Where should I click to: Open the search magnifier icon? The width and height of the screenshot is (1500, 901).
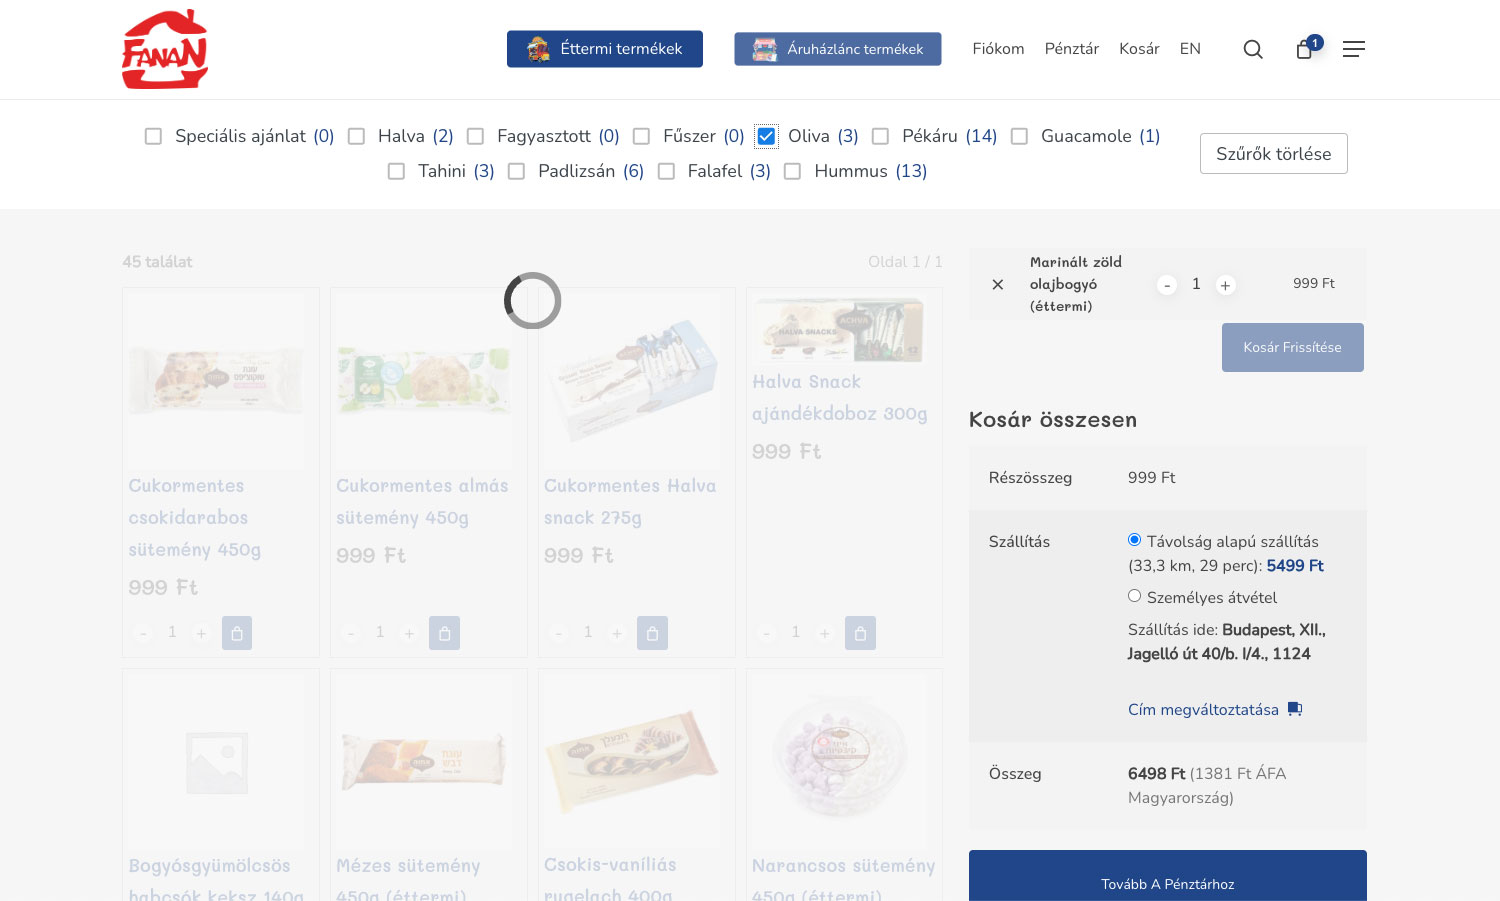coord(1252,49)
